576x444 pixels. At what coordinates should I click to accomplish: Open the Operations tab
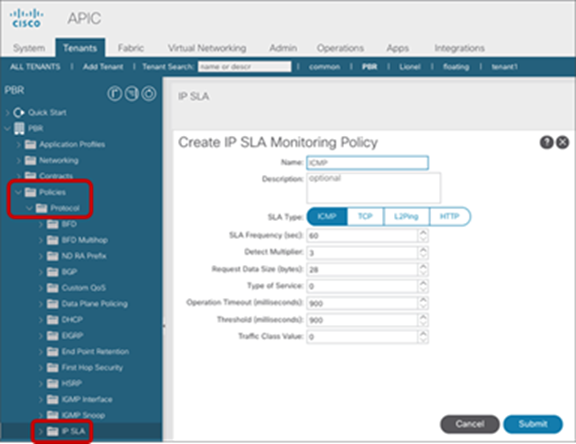pyautogui.click(x=340, y=48)
